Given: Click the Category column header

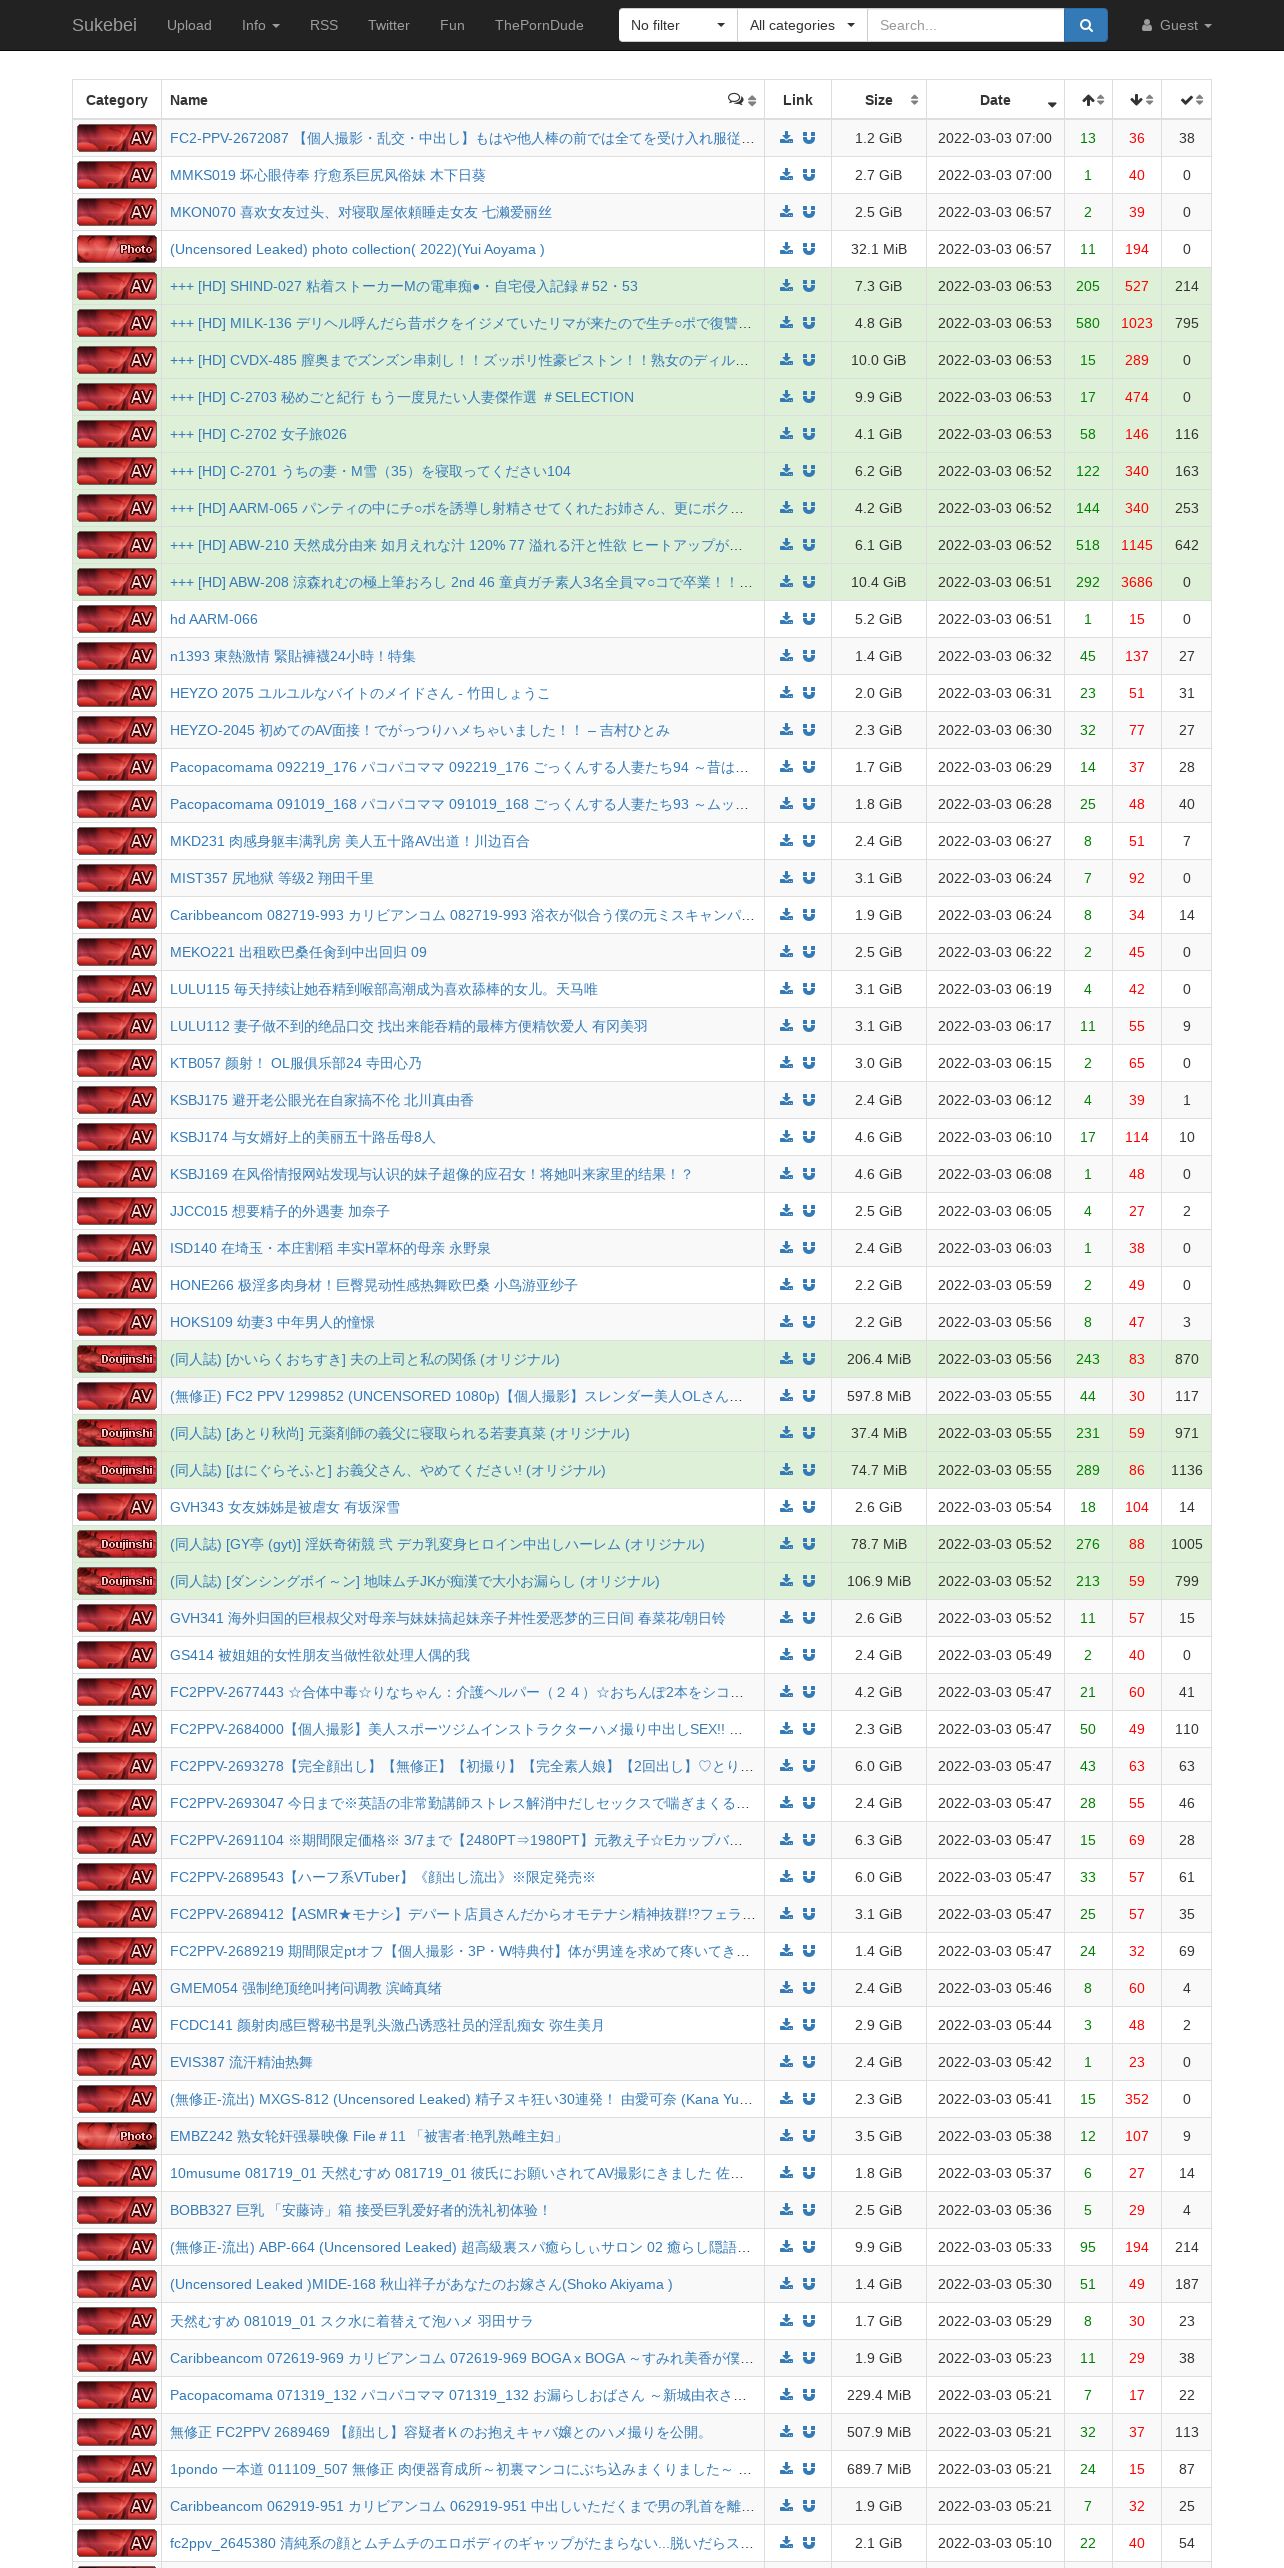Looking at the screenshot, I should pyautogui.click(x=117, y=100).
